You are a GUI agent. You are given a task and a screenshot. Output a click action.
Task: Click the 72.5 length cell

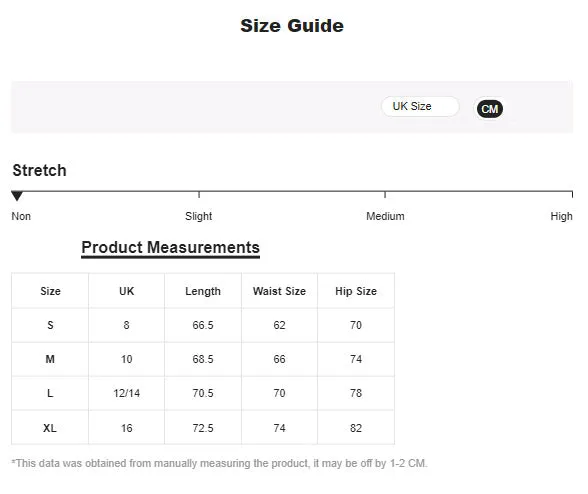tap(203, 428)
